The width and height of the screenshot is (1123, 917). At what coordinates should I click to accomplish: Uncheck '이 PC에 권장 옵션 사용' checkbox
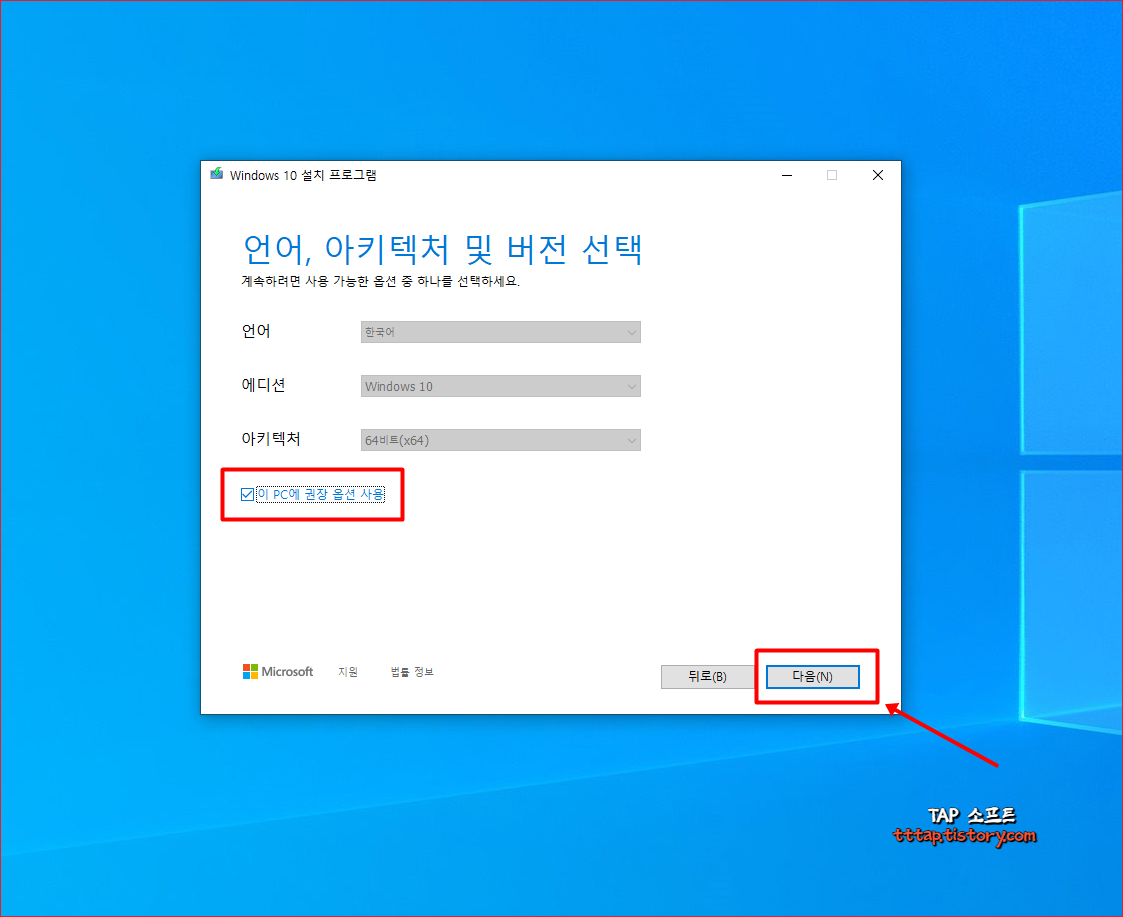point(247,494)
